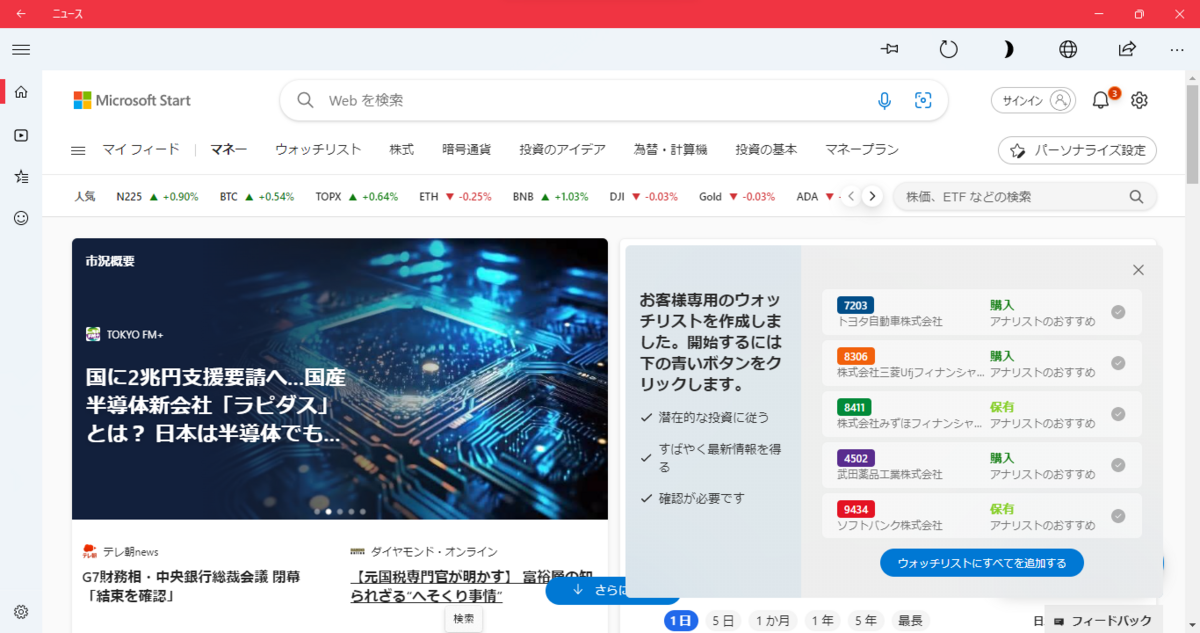The image size is (1200, 633).
Task: Open visual search camera icon
Action: click(923, 100)
